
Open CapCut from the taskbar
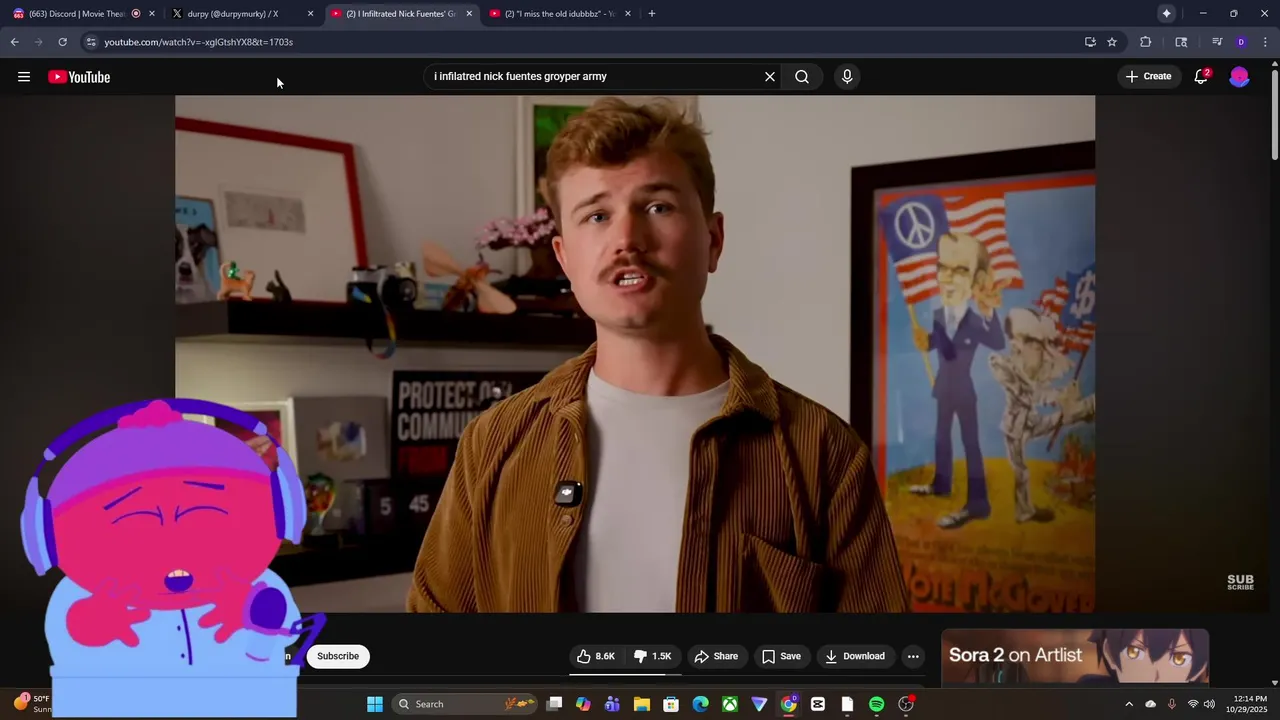tap(818, 704)
